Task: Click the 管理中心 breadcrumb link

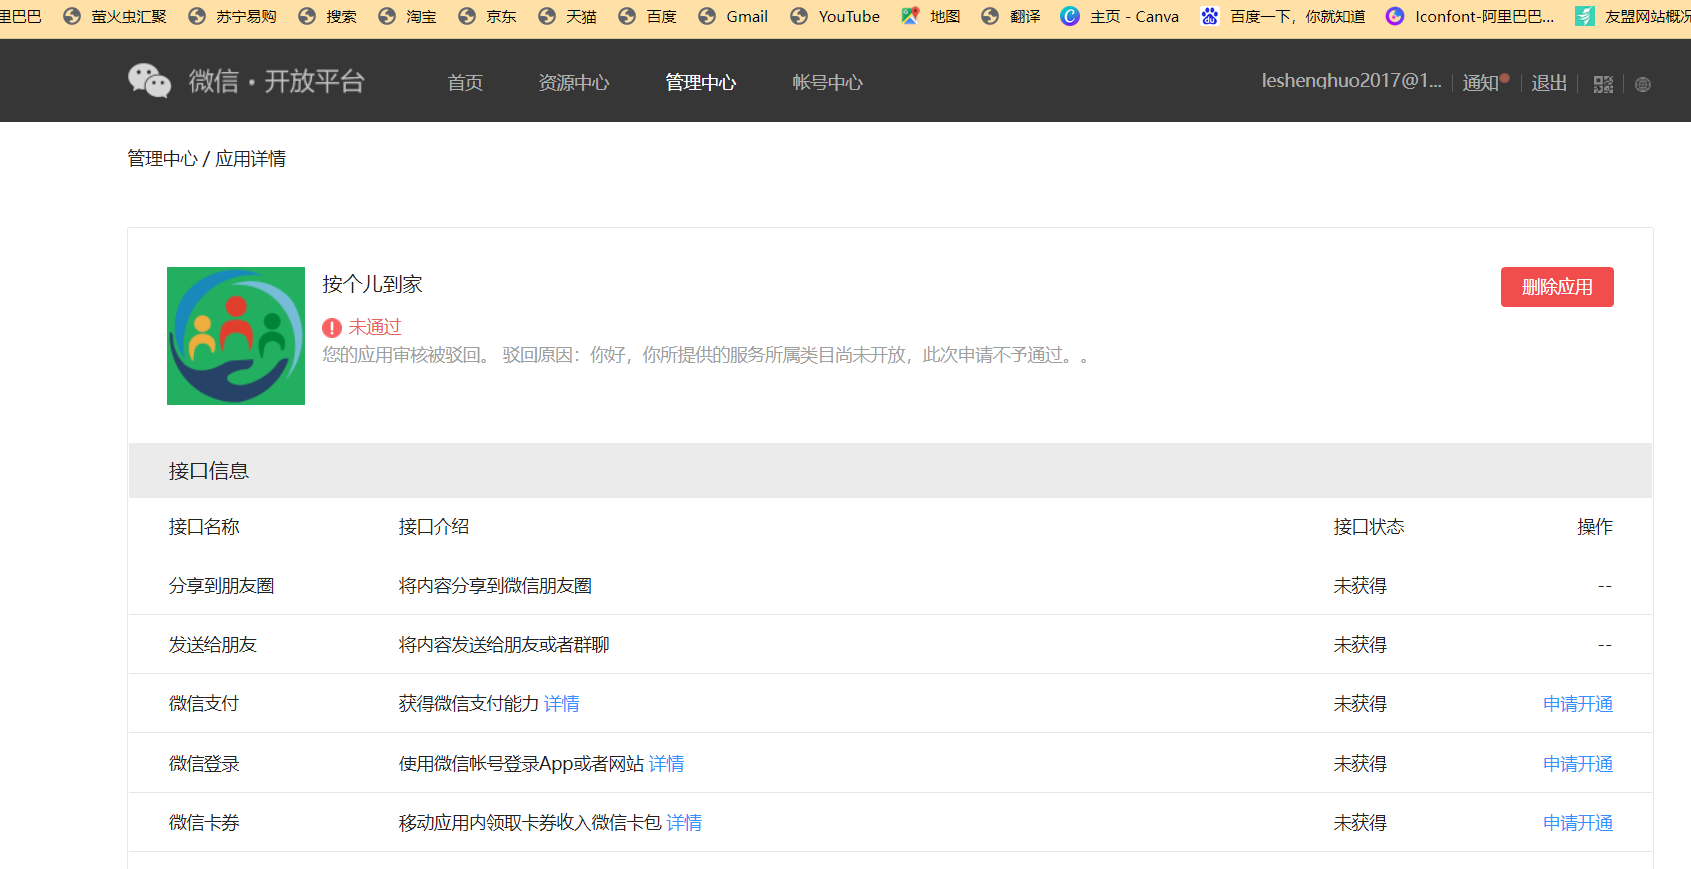Action: pos(162,159)
